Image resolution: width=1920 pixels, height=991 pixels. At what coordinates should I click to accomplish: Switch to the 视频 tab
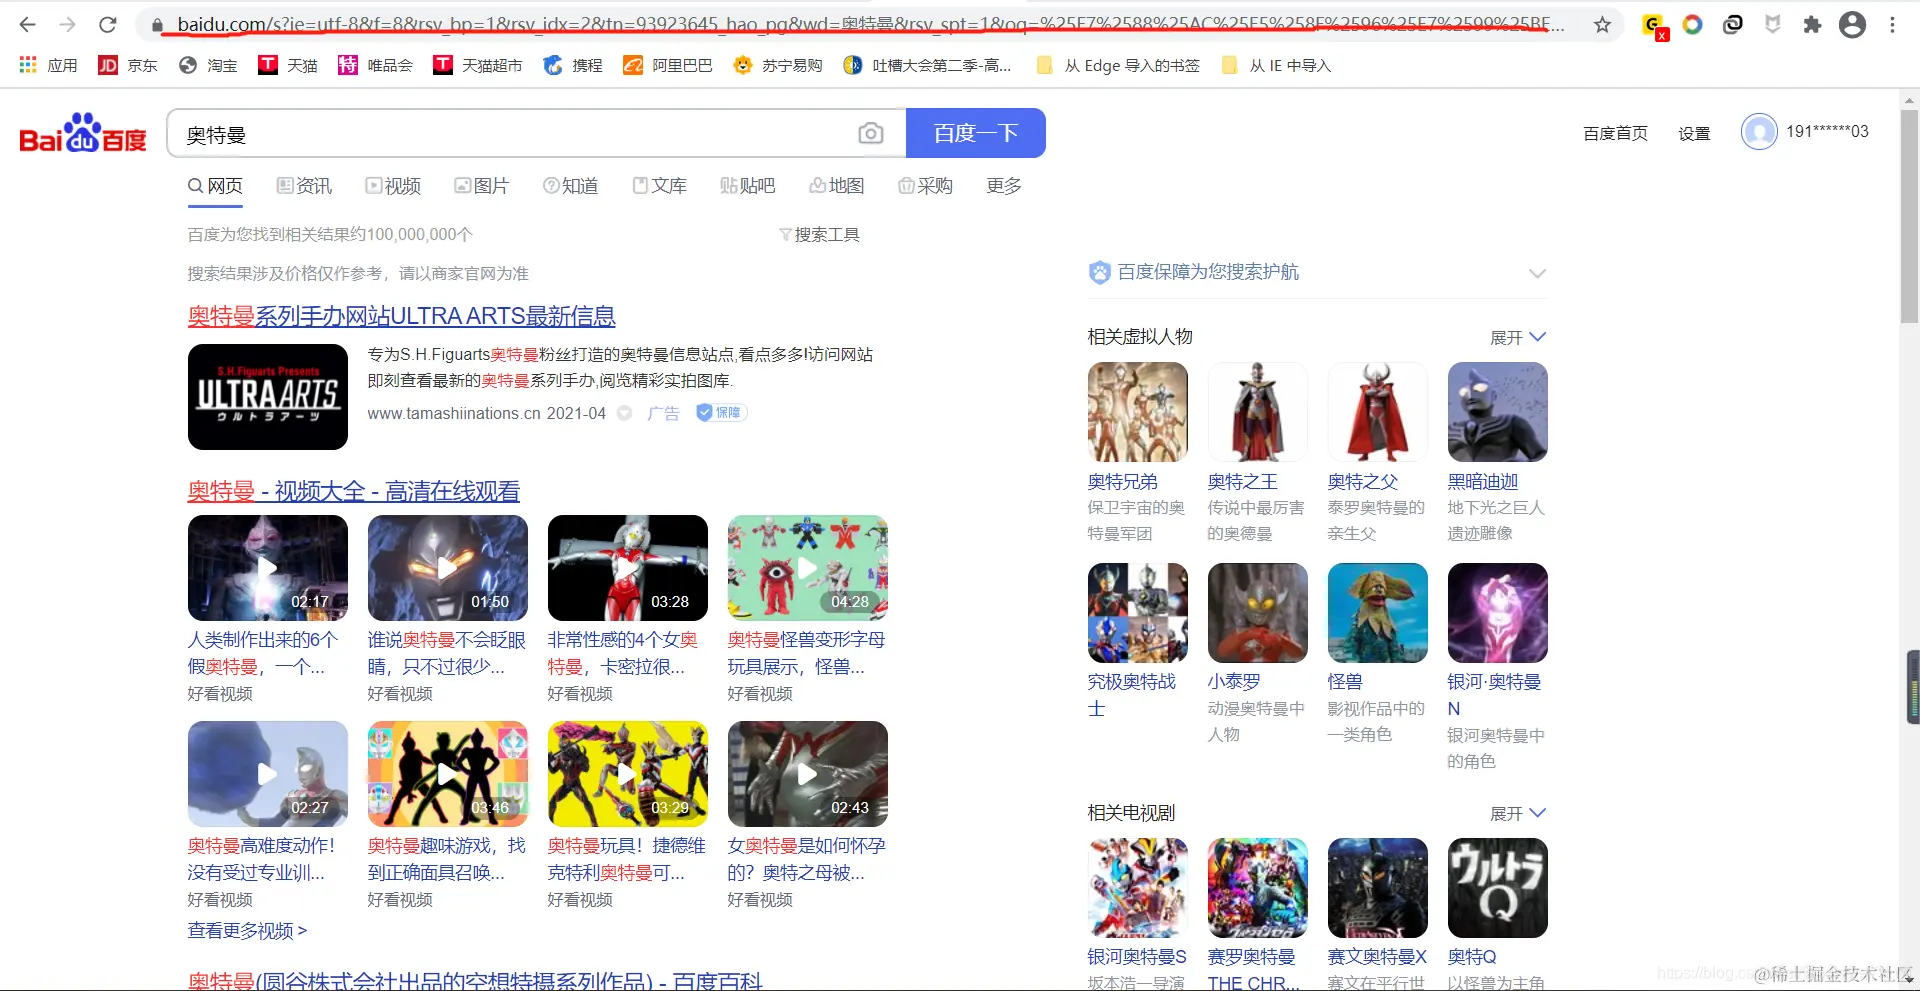tap(393, 186)
